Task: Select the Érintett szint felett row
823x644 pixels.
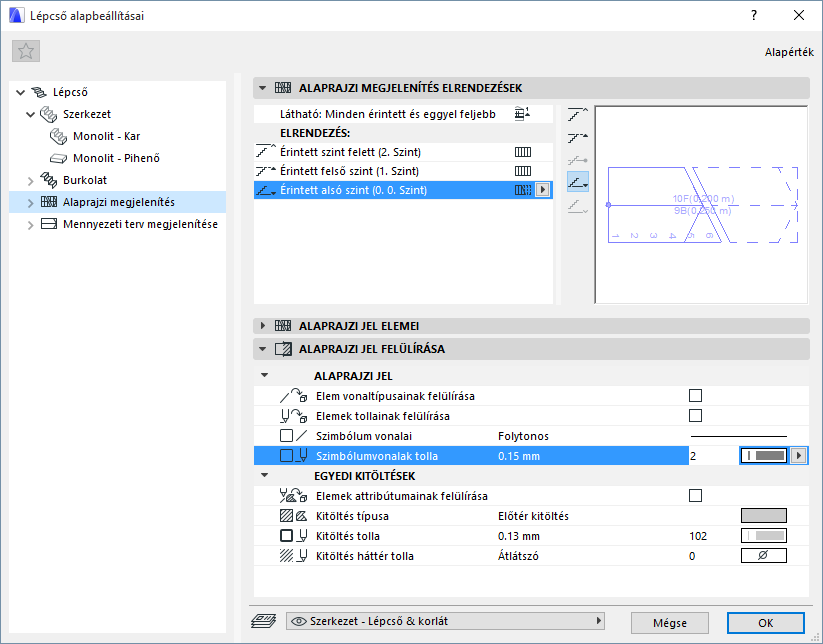Action: (403, 152)
